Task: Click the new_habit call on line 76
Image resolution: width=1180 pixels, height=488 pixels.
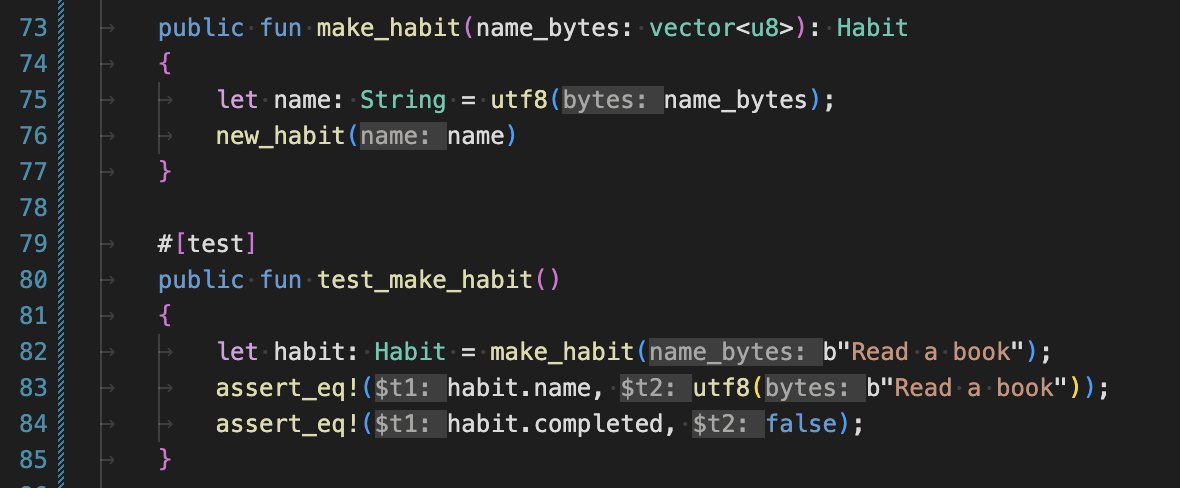Action: coord(280,136)
